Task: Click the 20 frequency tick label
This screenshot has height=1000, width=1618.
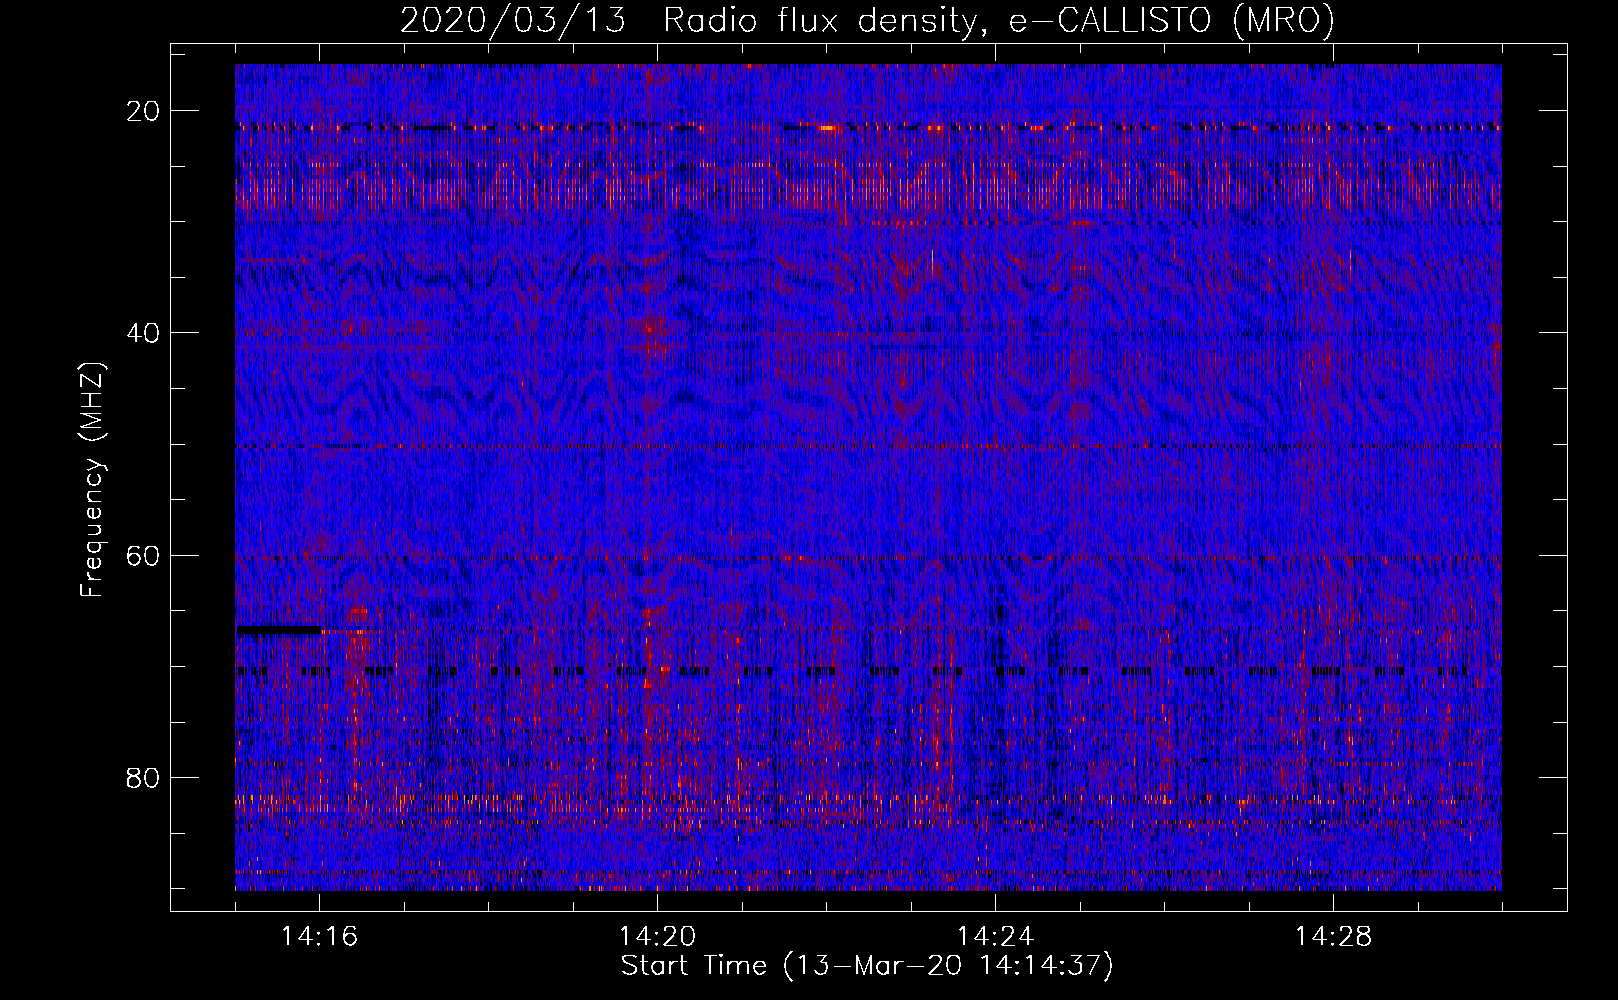Action: point(144,110)
